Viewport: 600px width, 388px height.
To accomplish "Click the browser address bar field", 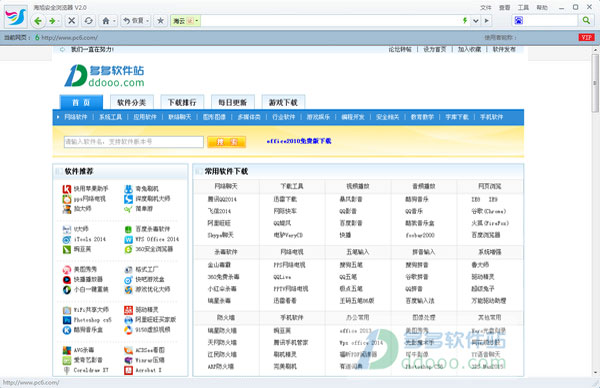I will (330, 21).
